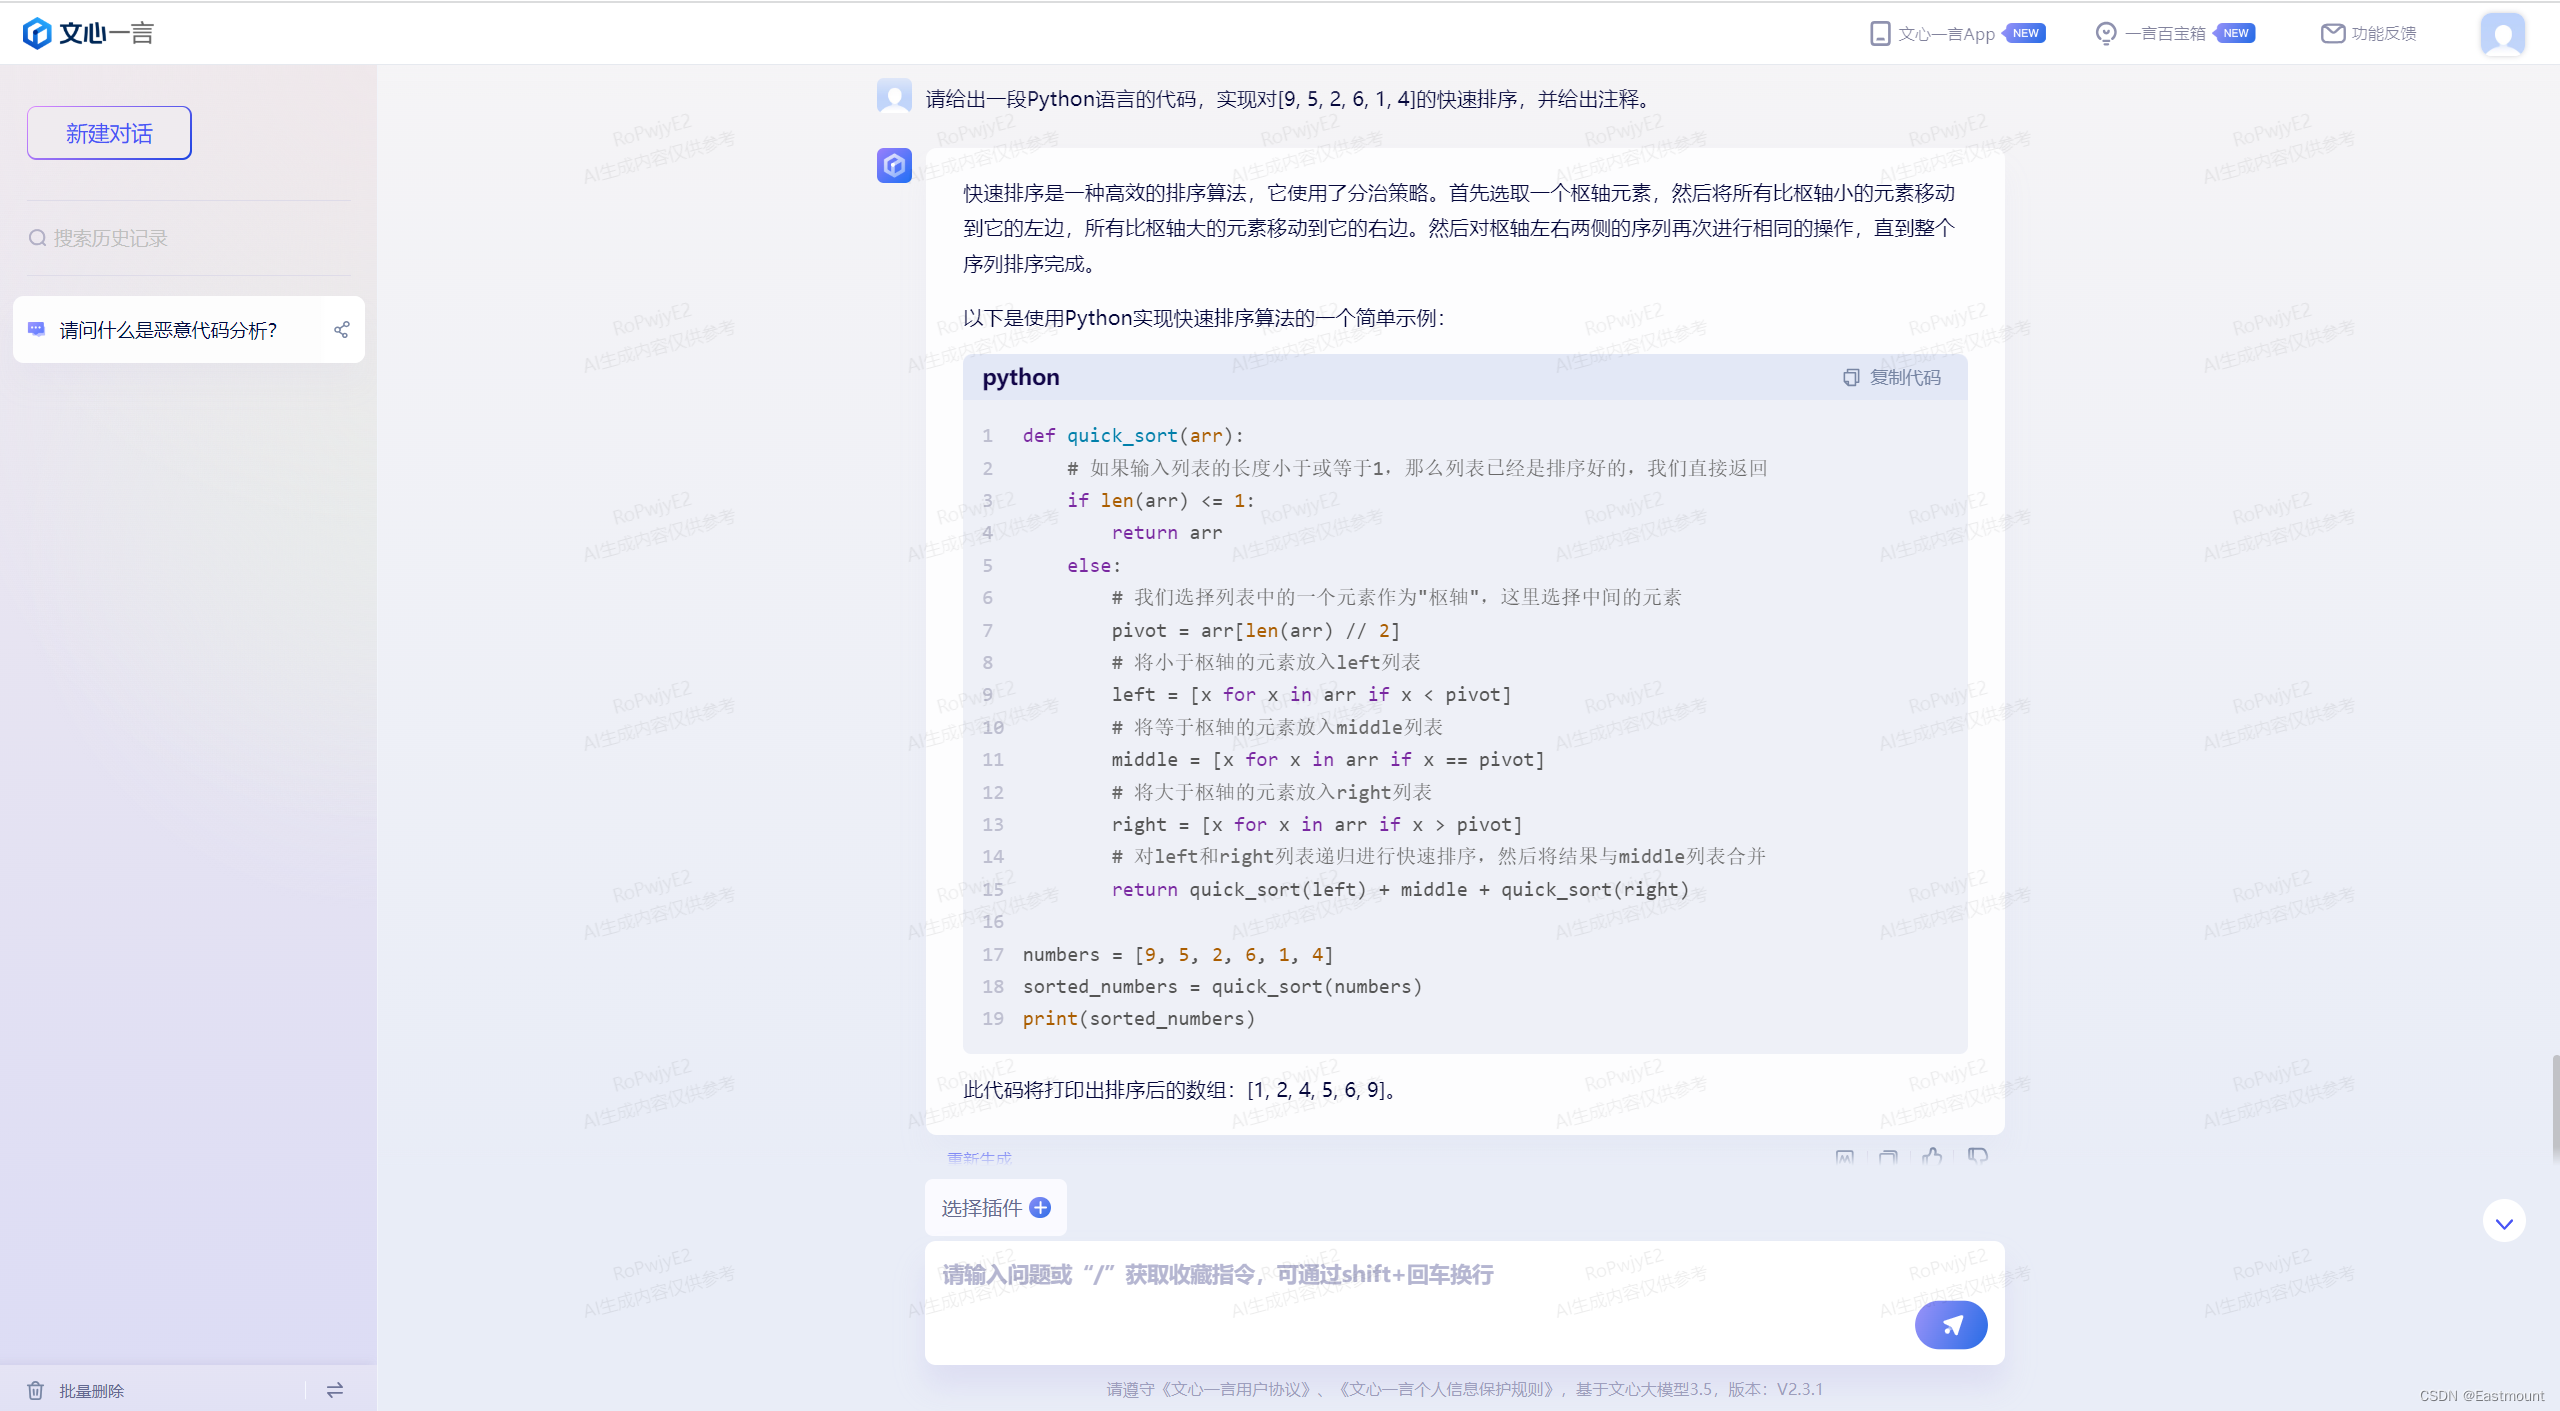Click the 文心一言 logo
Screen dimensions: 2560x1411
tap(88, 33)
